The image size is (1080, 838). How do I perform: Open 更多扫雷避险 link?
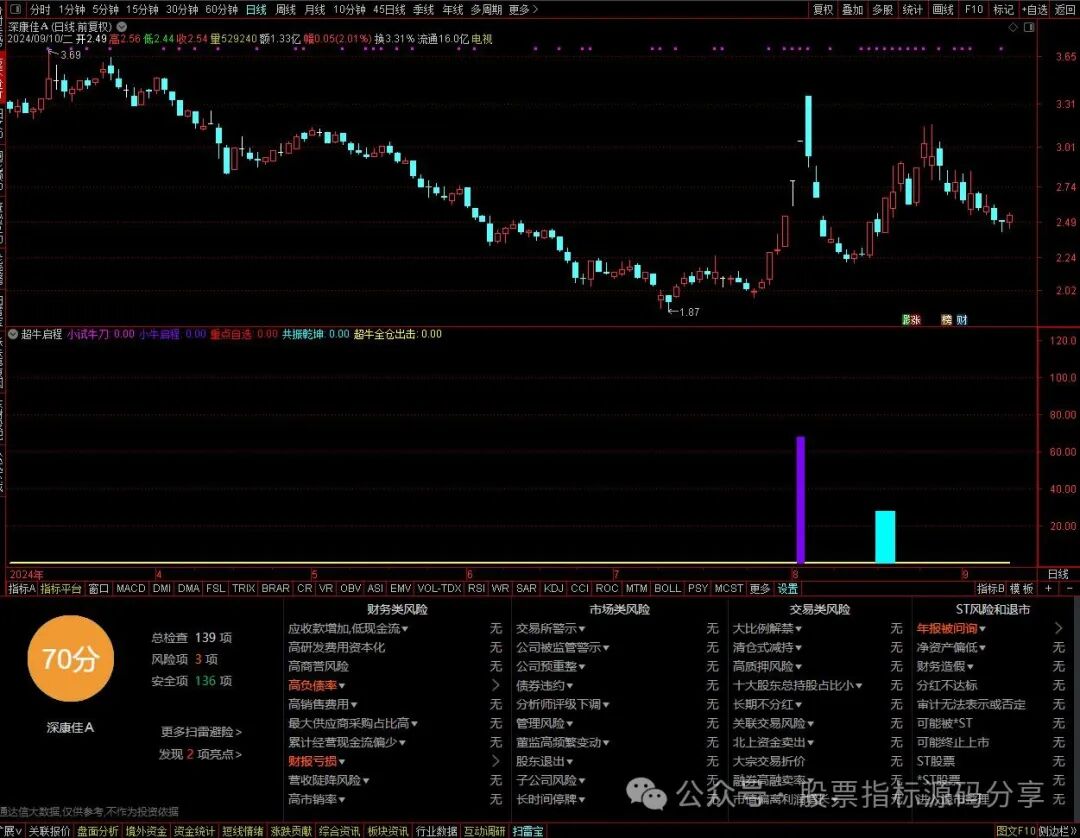point(201,732)
